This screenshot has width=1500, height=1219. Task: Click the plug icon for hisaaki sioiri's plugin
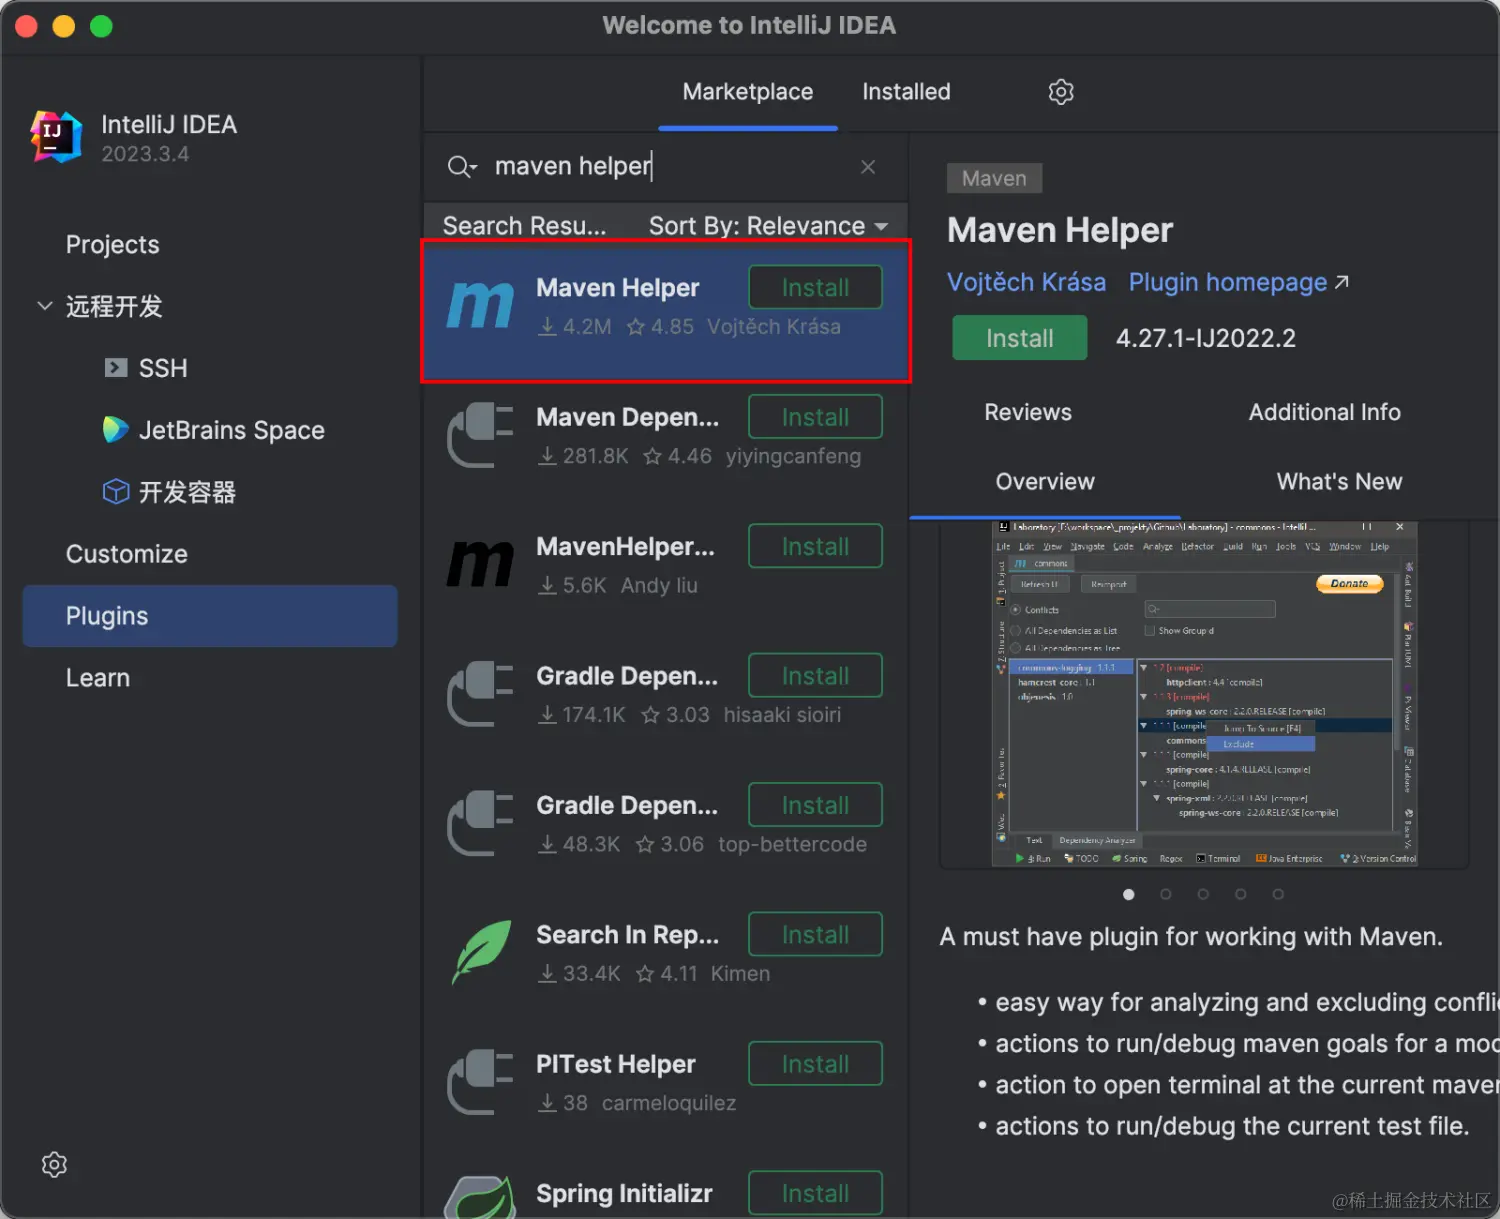[x=480, y=693]
